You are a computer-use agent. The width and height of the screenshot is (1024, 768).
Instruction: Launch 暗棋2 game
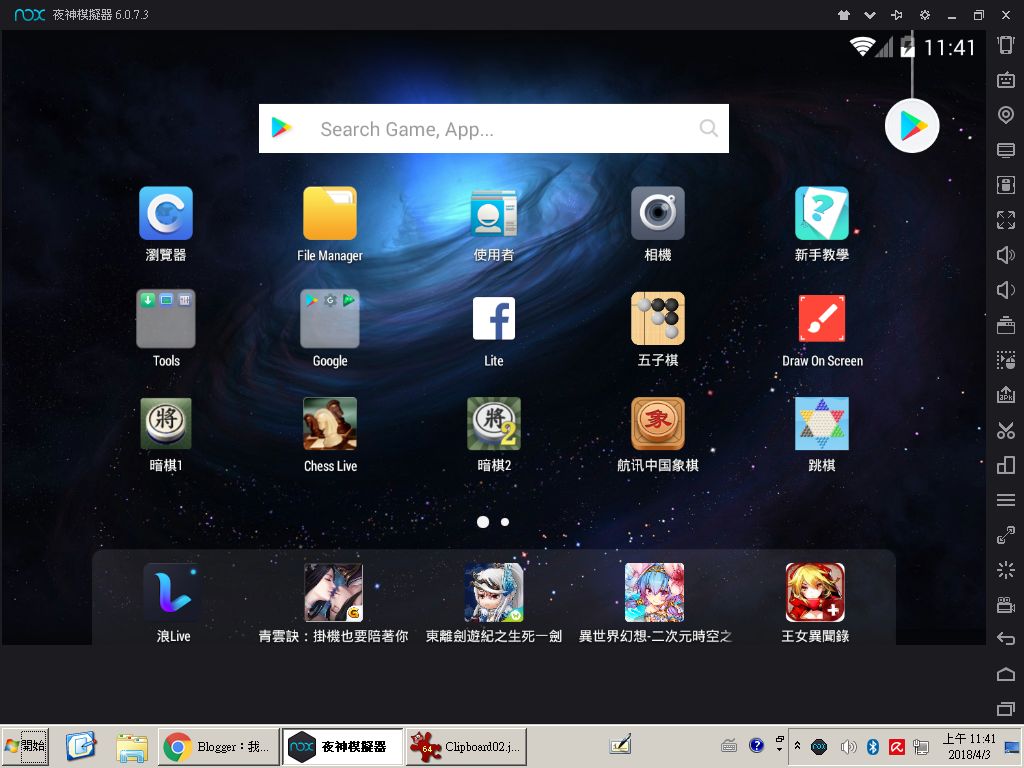494,424
